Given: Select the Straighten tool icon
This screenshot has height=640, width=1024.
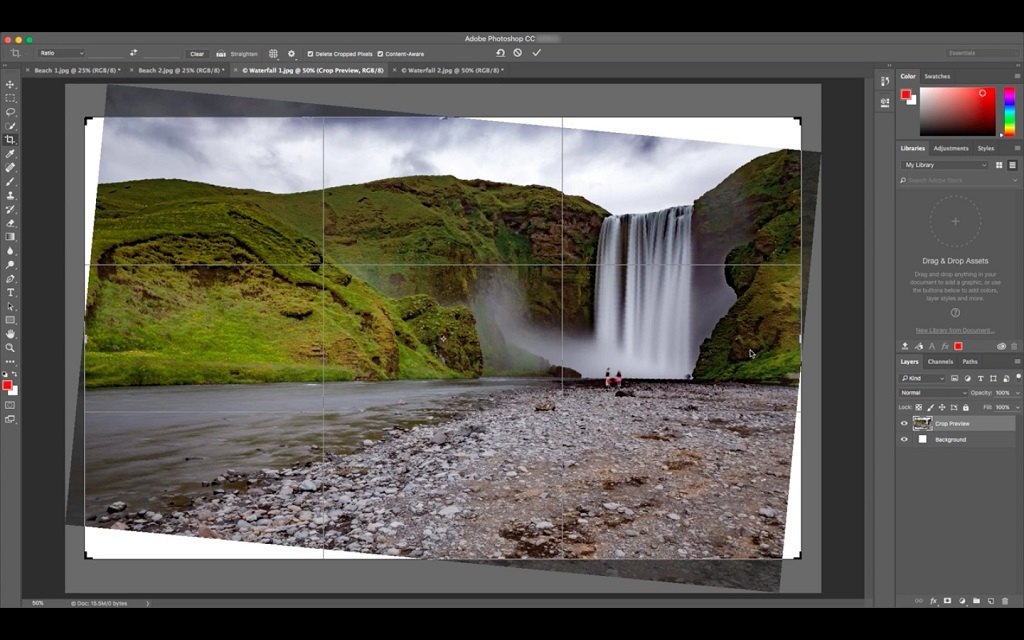Looking at the screenshot, I should point(222,54).
